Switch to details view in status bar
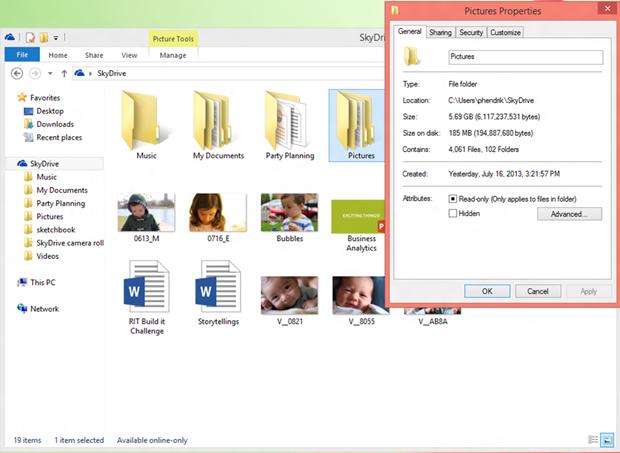The height and width of the screenshot is (453, 620). 593,440
